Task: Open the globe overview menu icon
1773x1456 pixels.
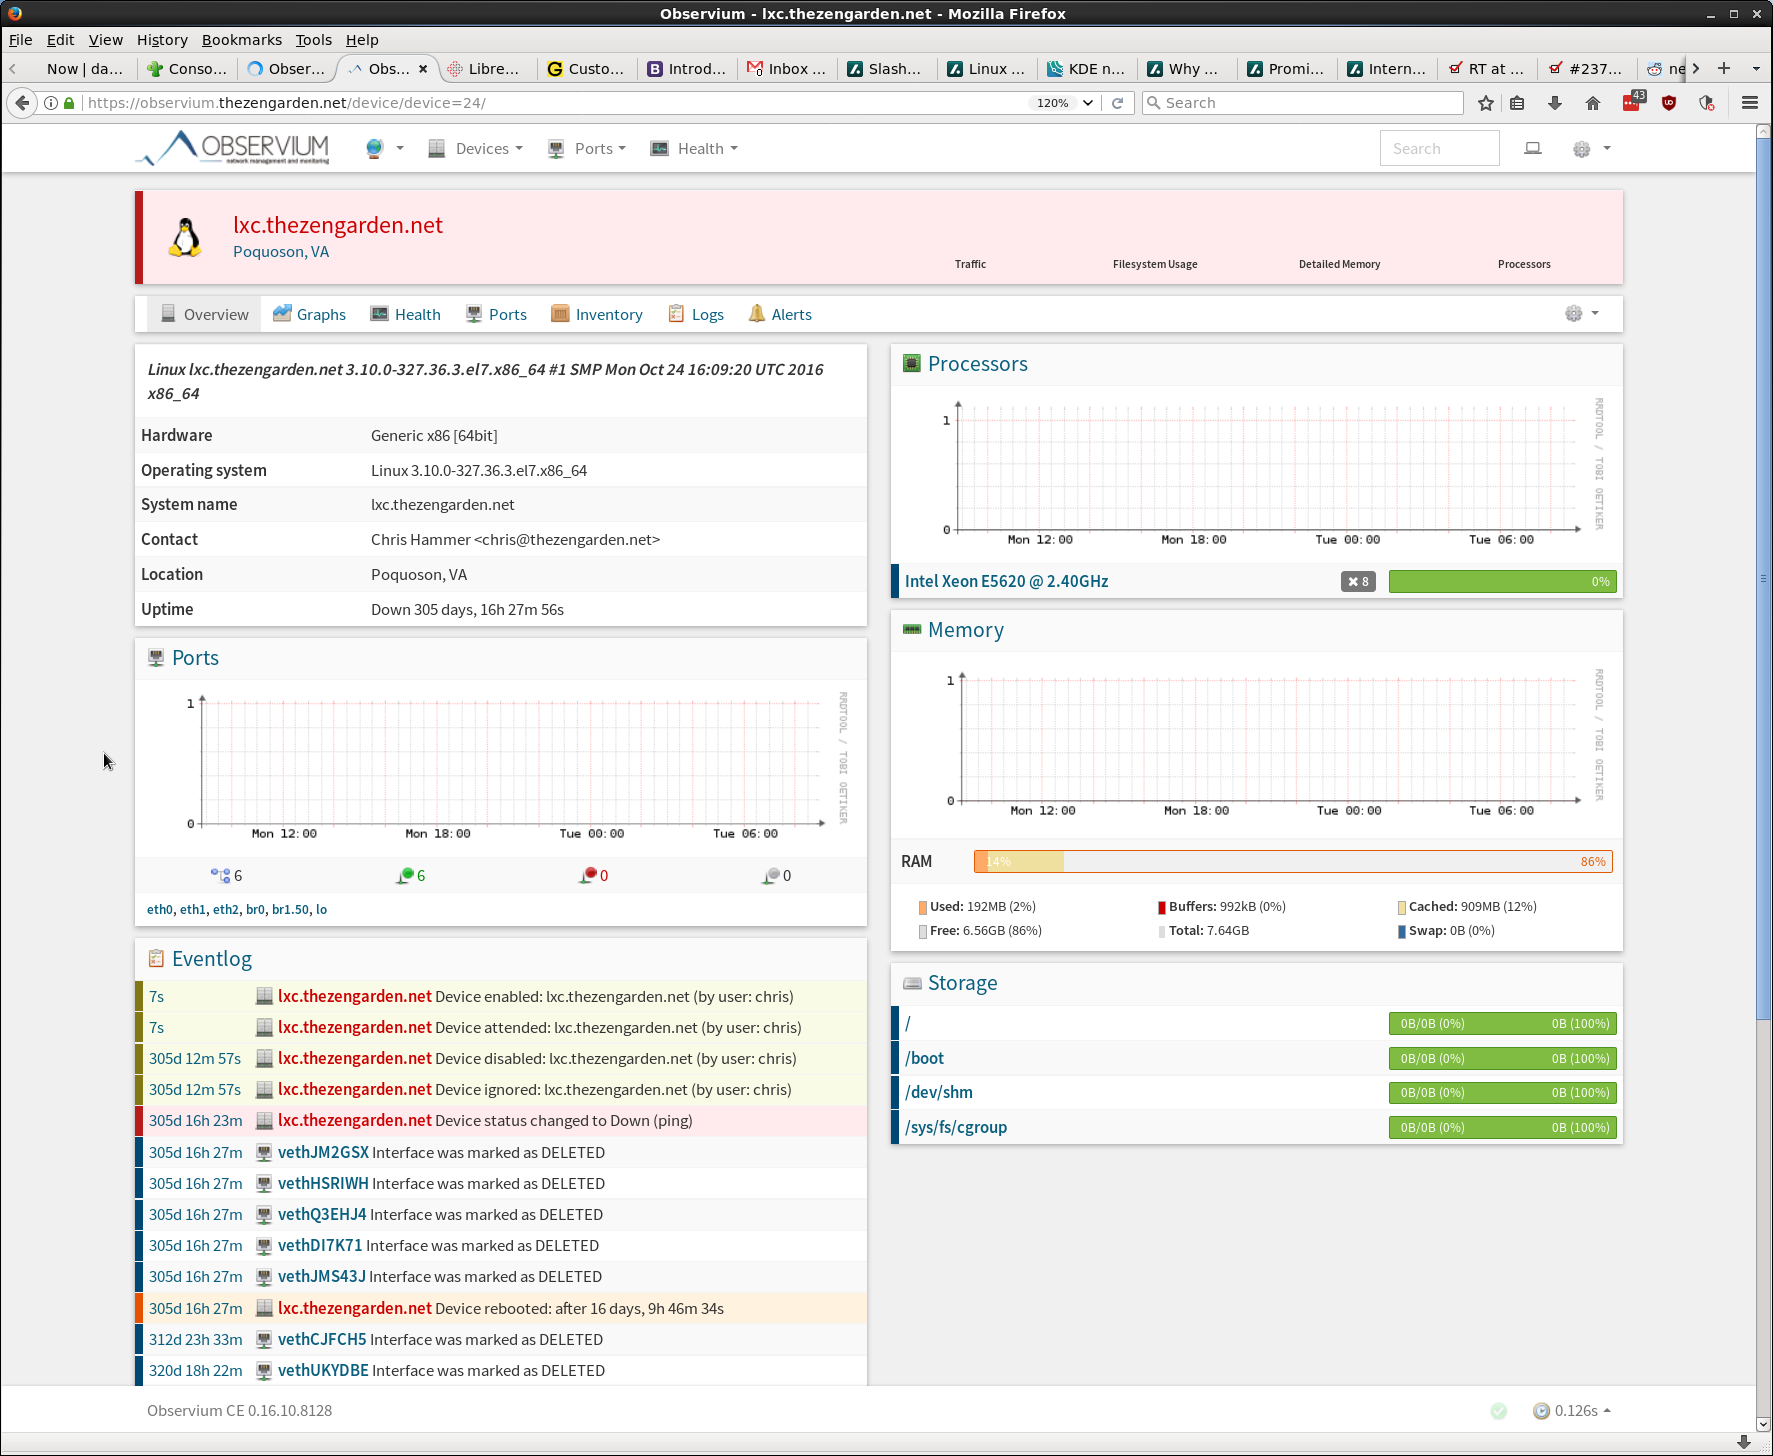Action: (x=375, y=149)
